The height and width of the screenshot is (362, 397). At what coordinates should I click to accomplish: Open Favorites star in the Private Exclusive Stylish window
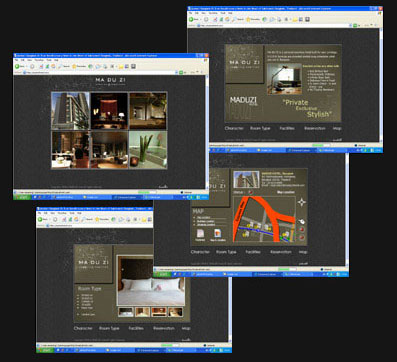pyautogui.click(x=248, y=19)
